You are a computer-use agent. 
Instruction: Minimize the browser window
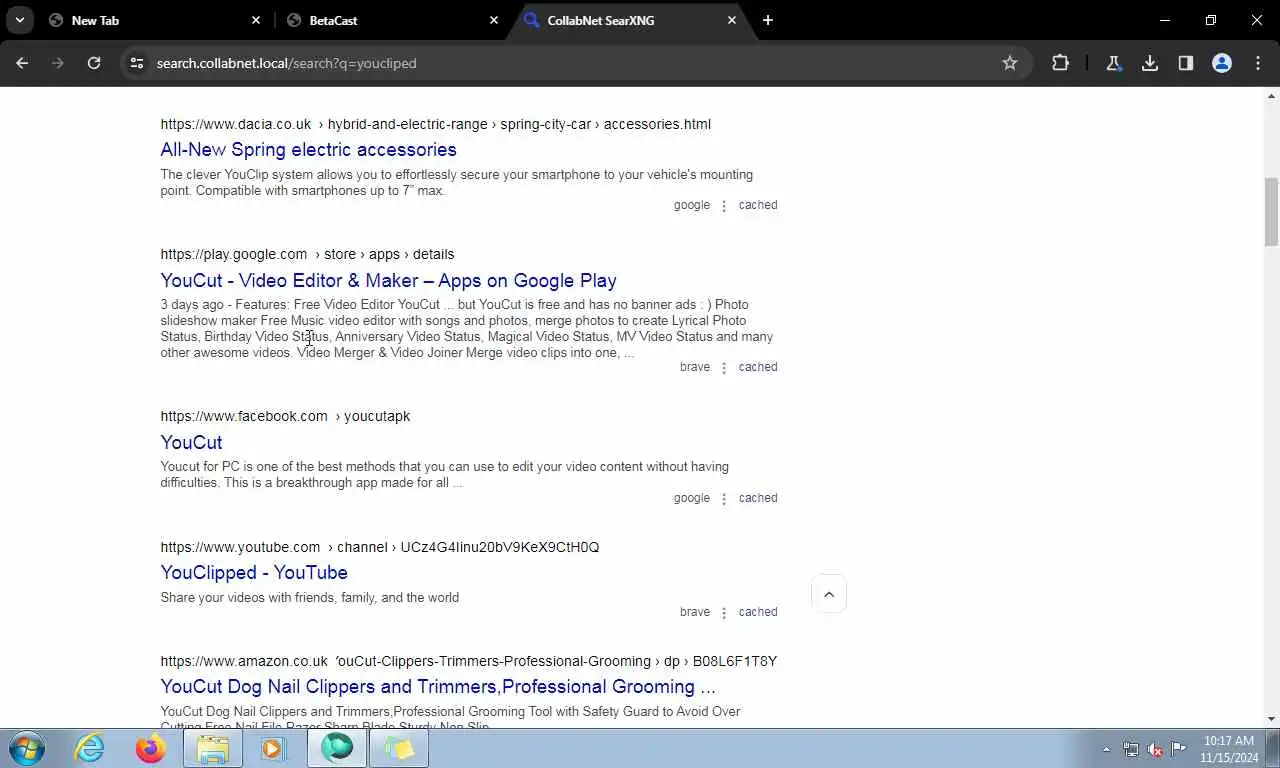1165,20
